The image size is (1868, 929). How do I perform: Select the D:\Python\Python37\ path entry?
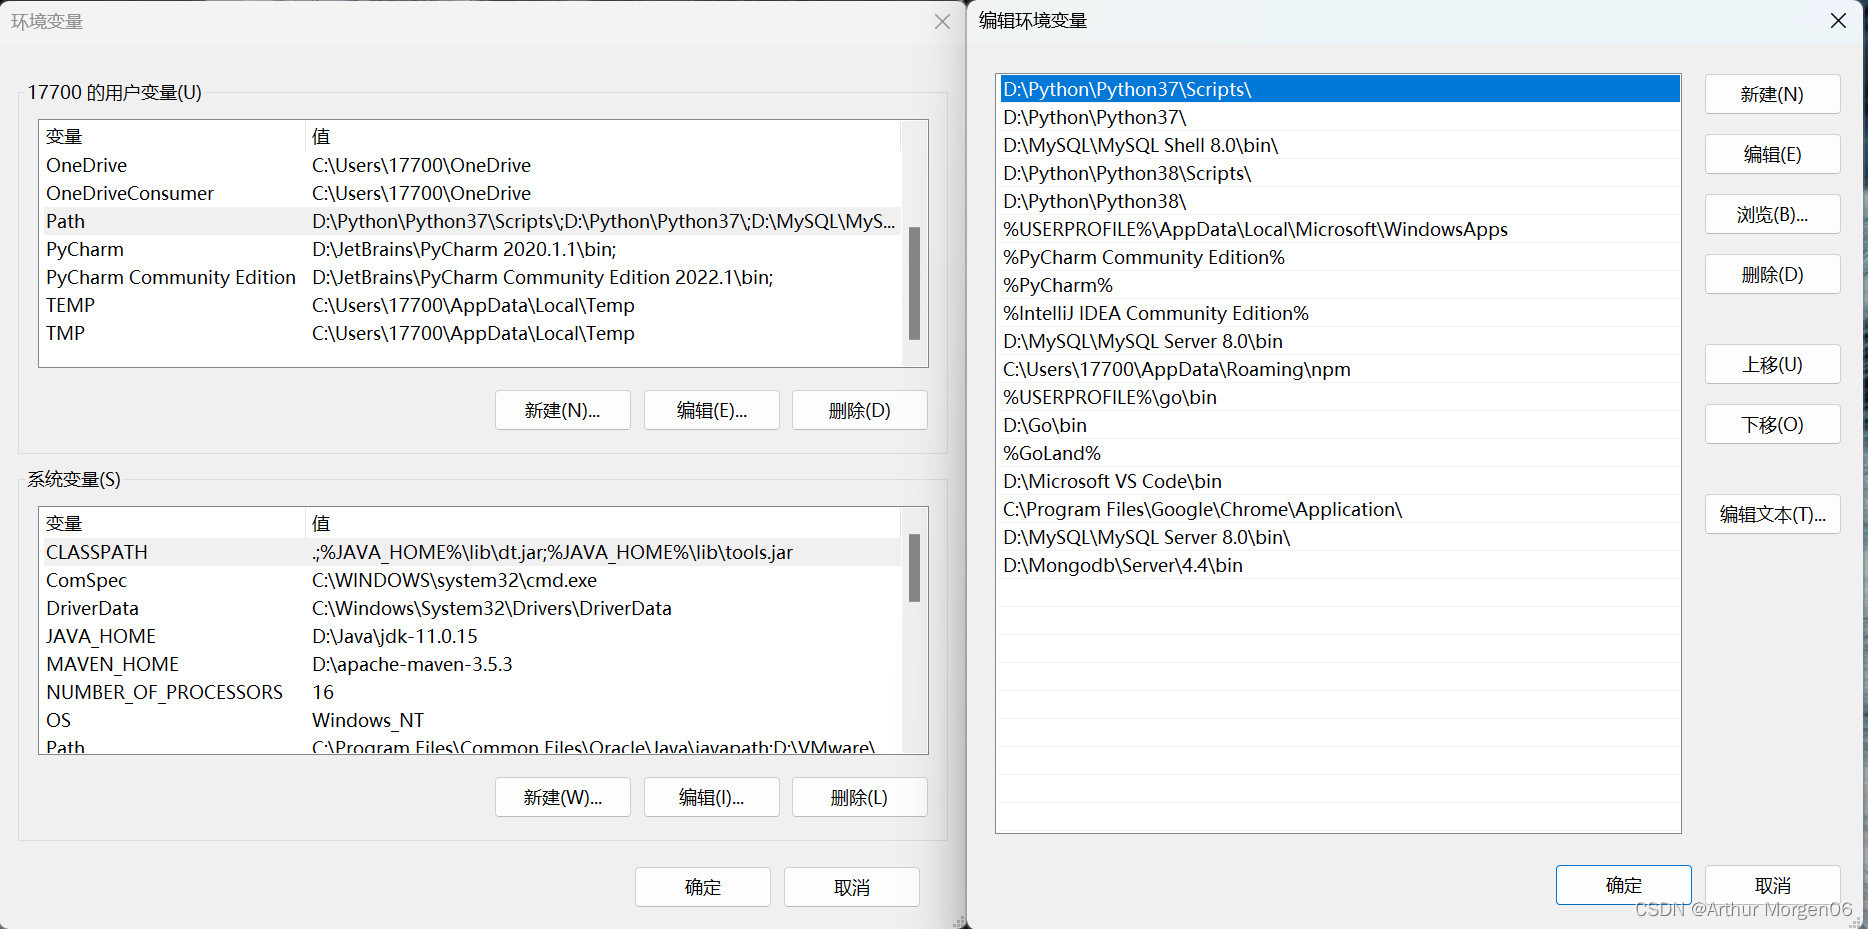pos(1339,117)
